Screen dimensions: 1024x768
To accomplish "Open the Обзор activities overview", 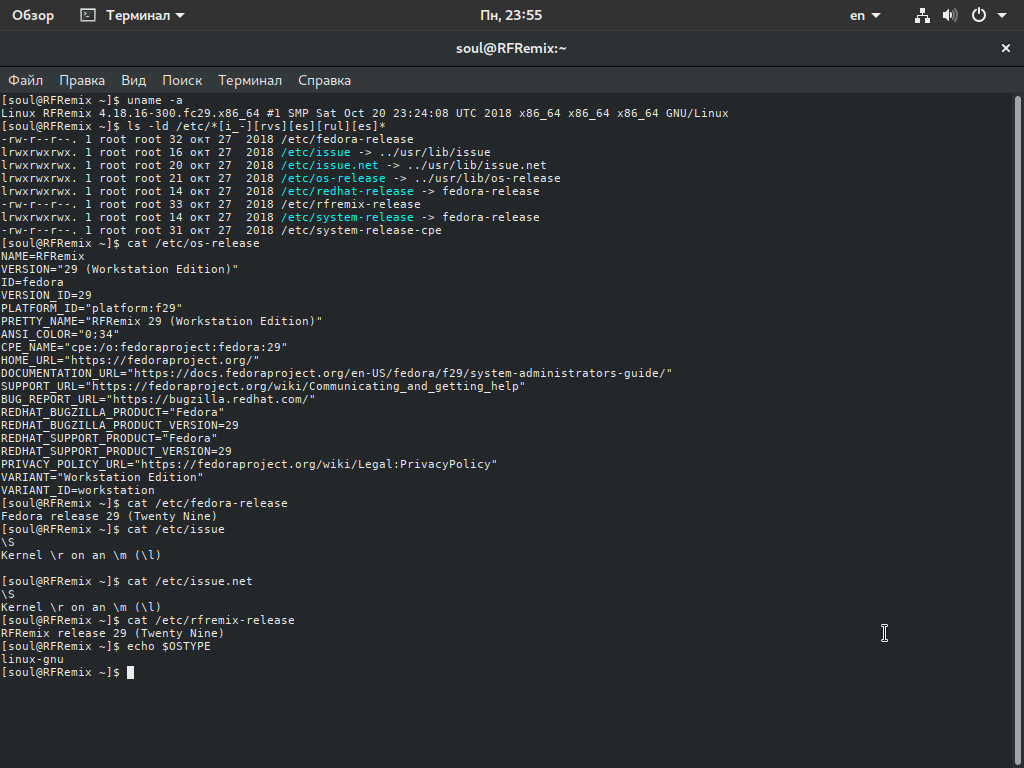I will (x=33, y=15).
